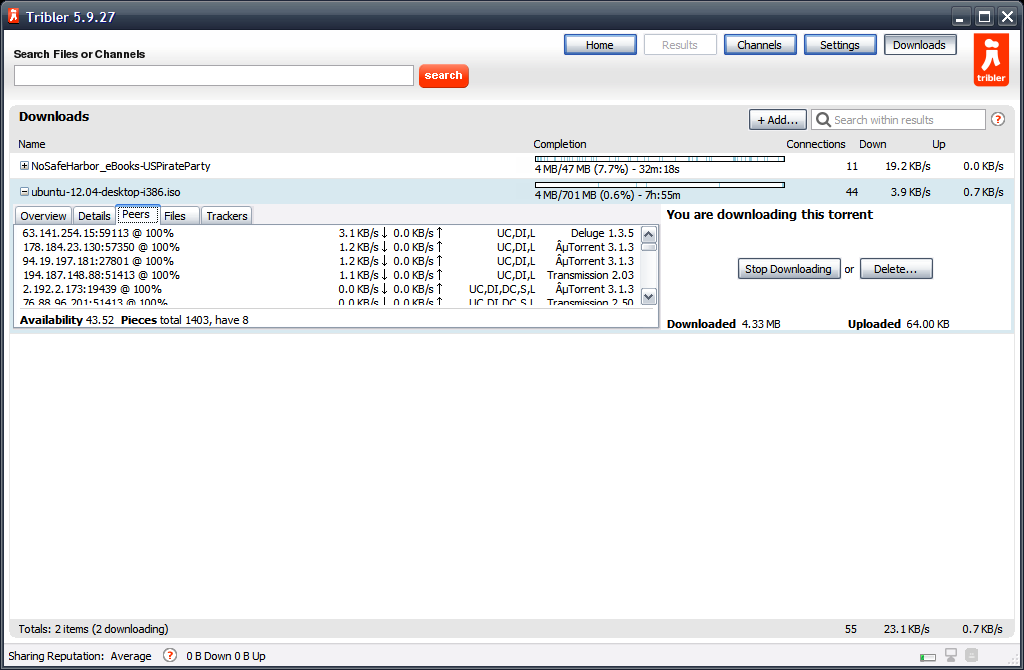Click the Deluge 1.3.5 client label
1024x670 pixels.
(602, 233)
